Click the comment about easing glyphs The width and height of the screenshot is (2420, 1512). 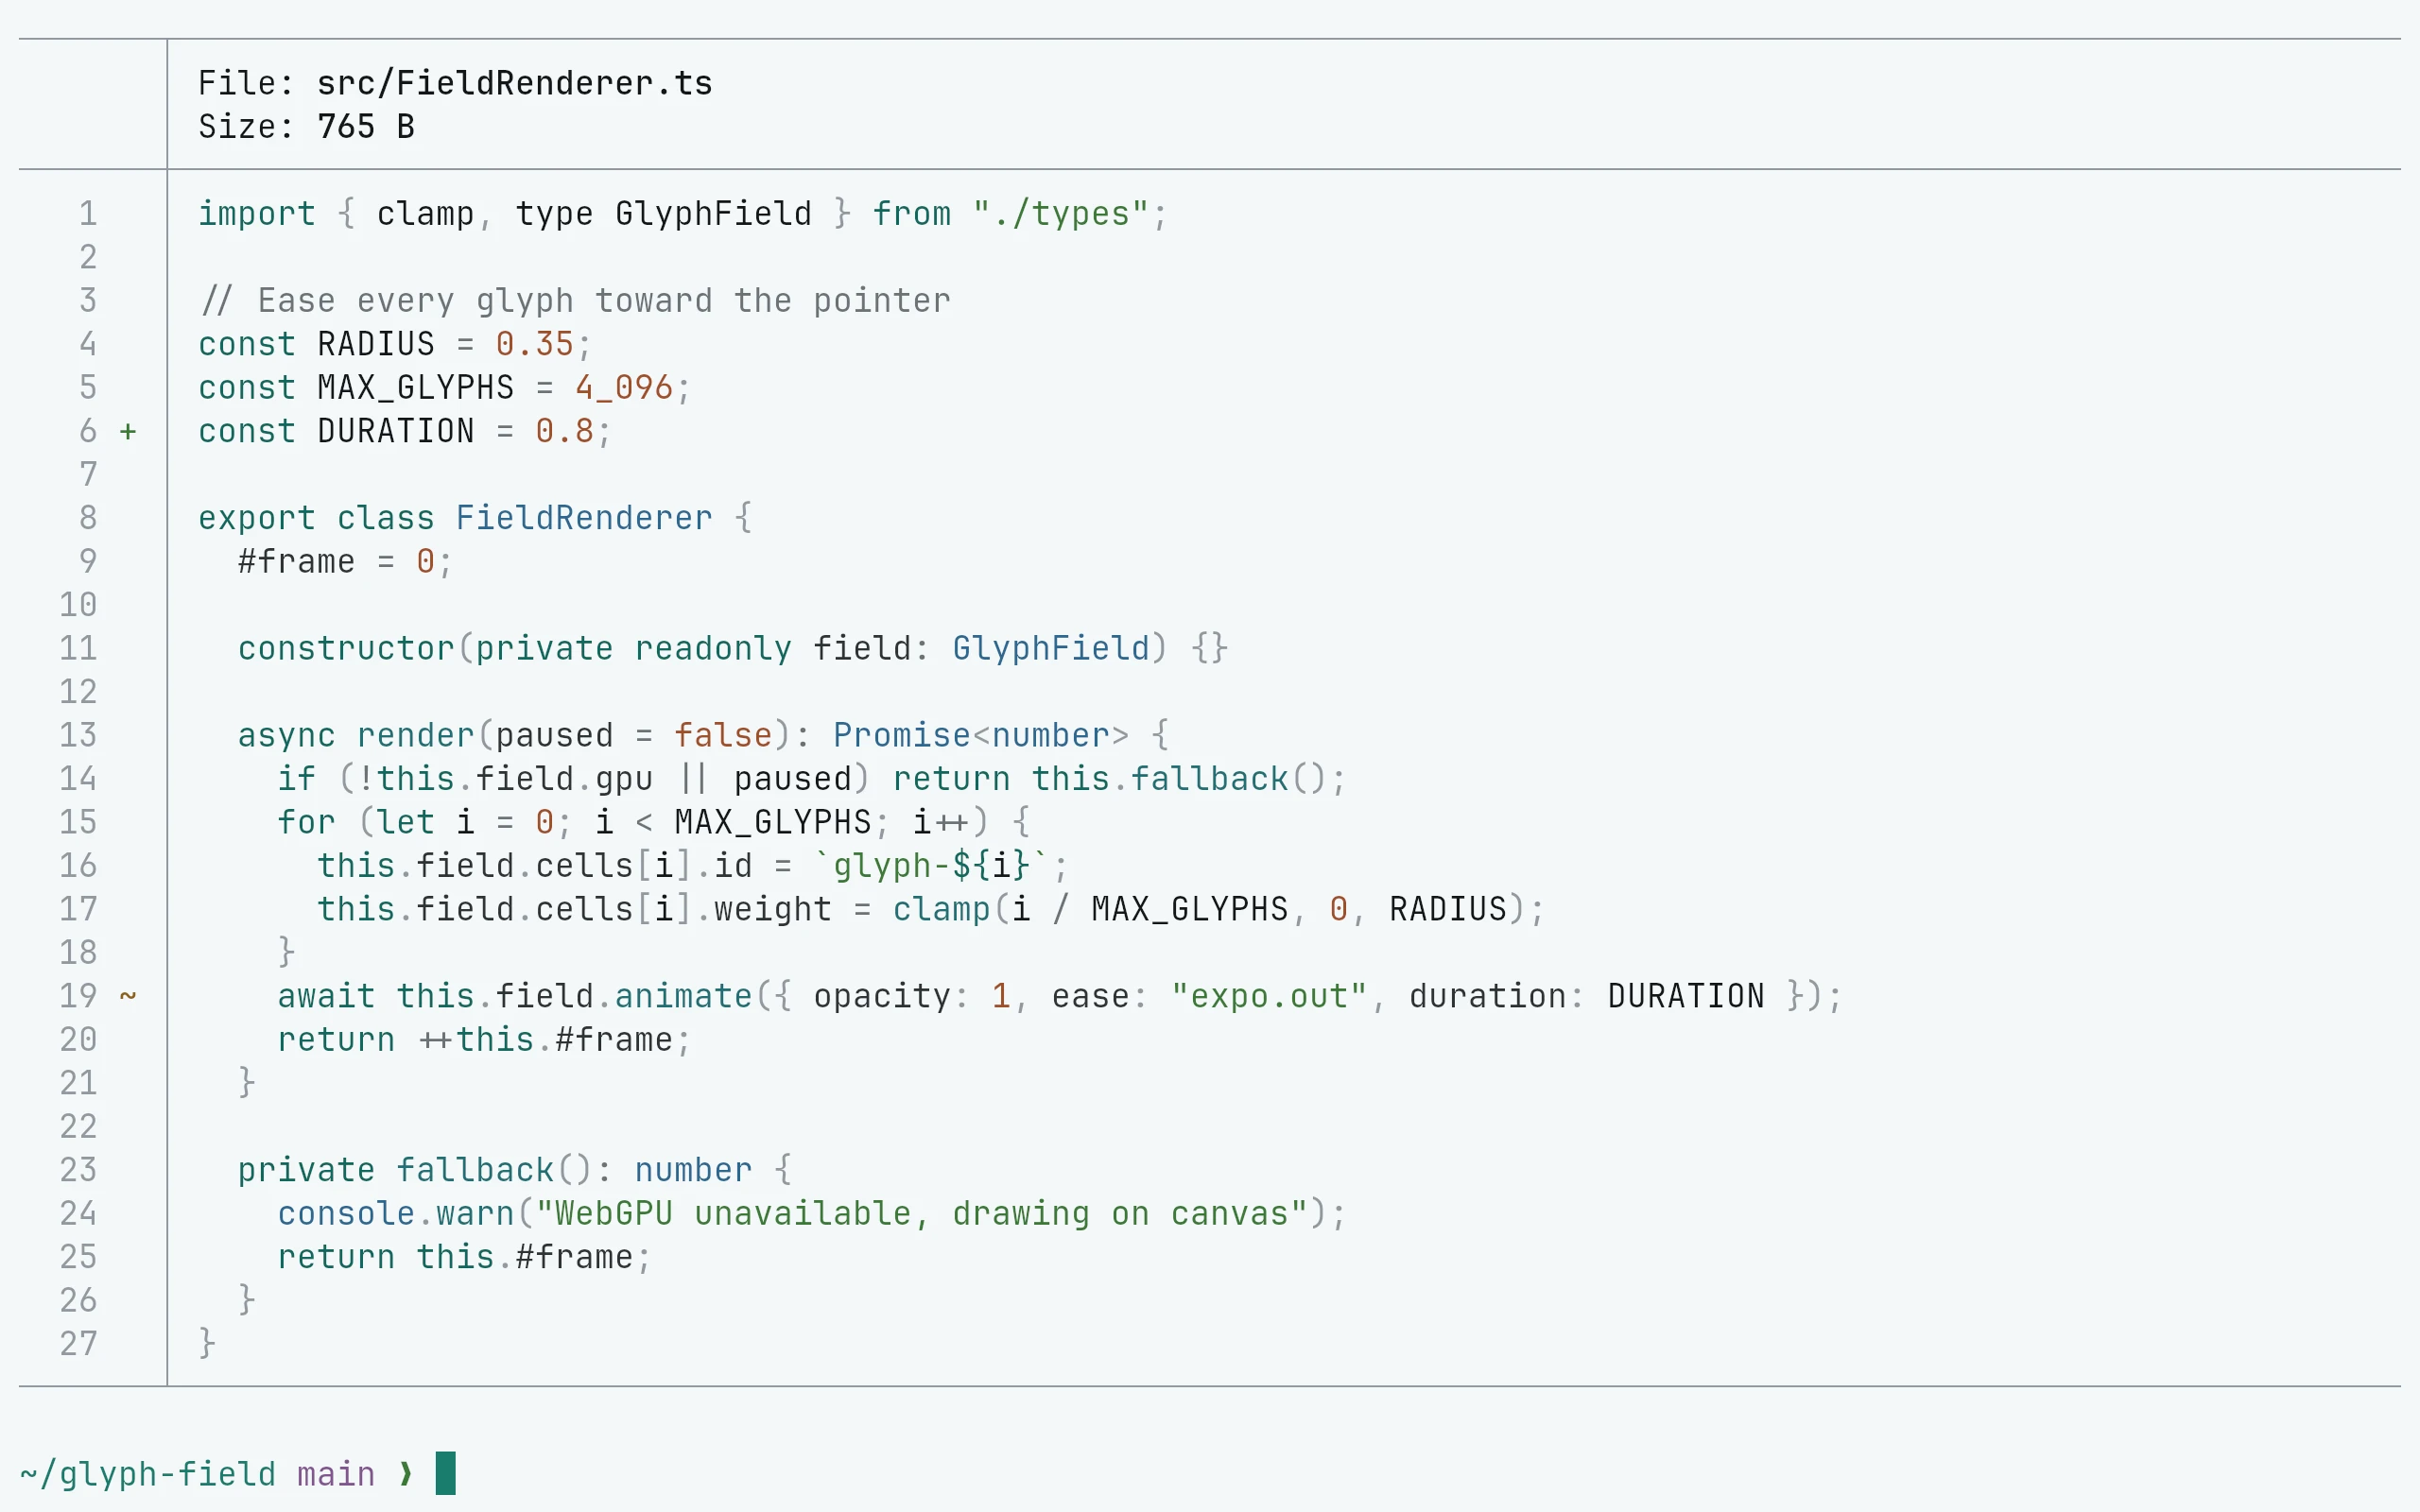tap(575, 301)
